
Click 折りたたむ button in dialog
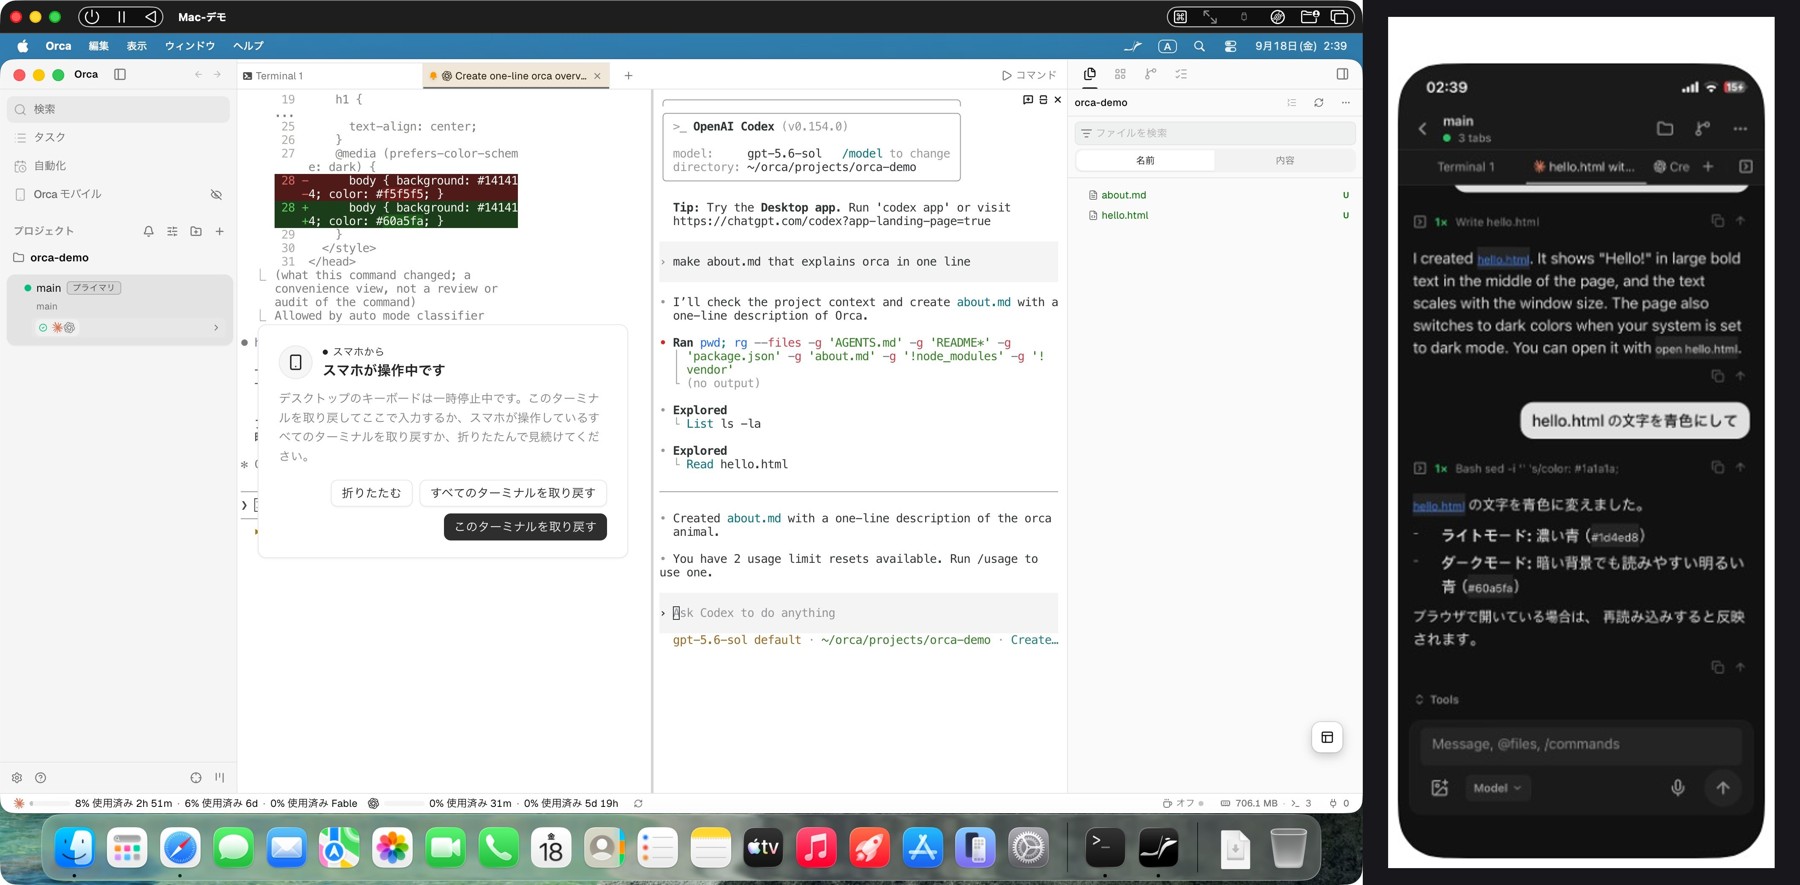point(371,493)
